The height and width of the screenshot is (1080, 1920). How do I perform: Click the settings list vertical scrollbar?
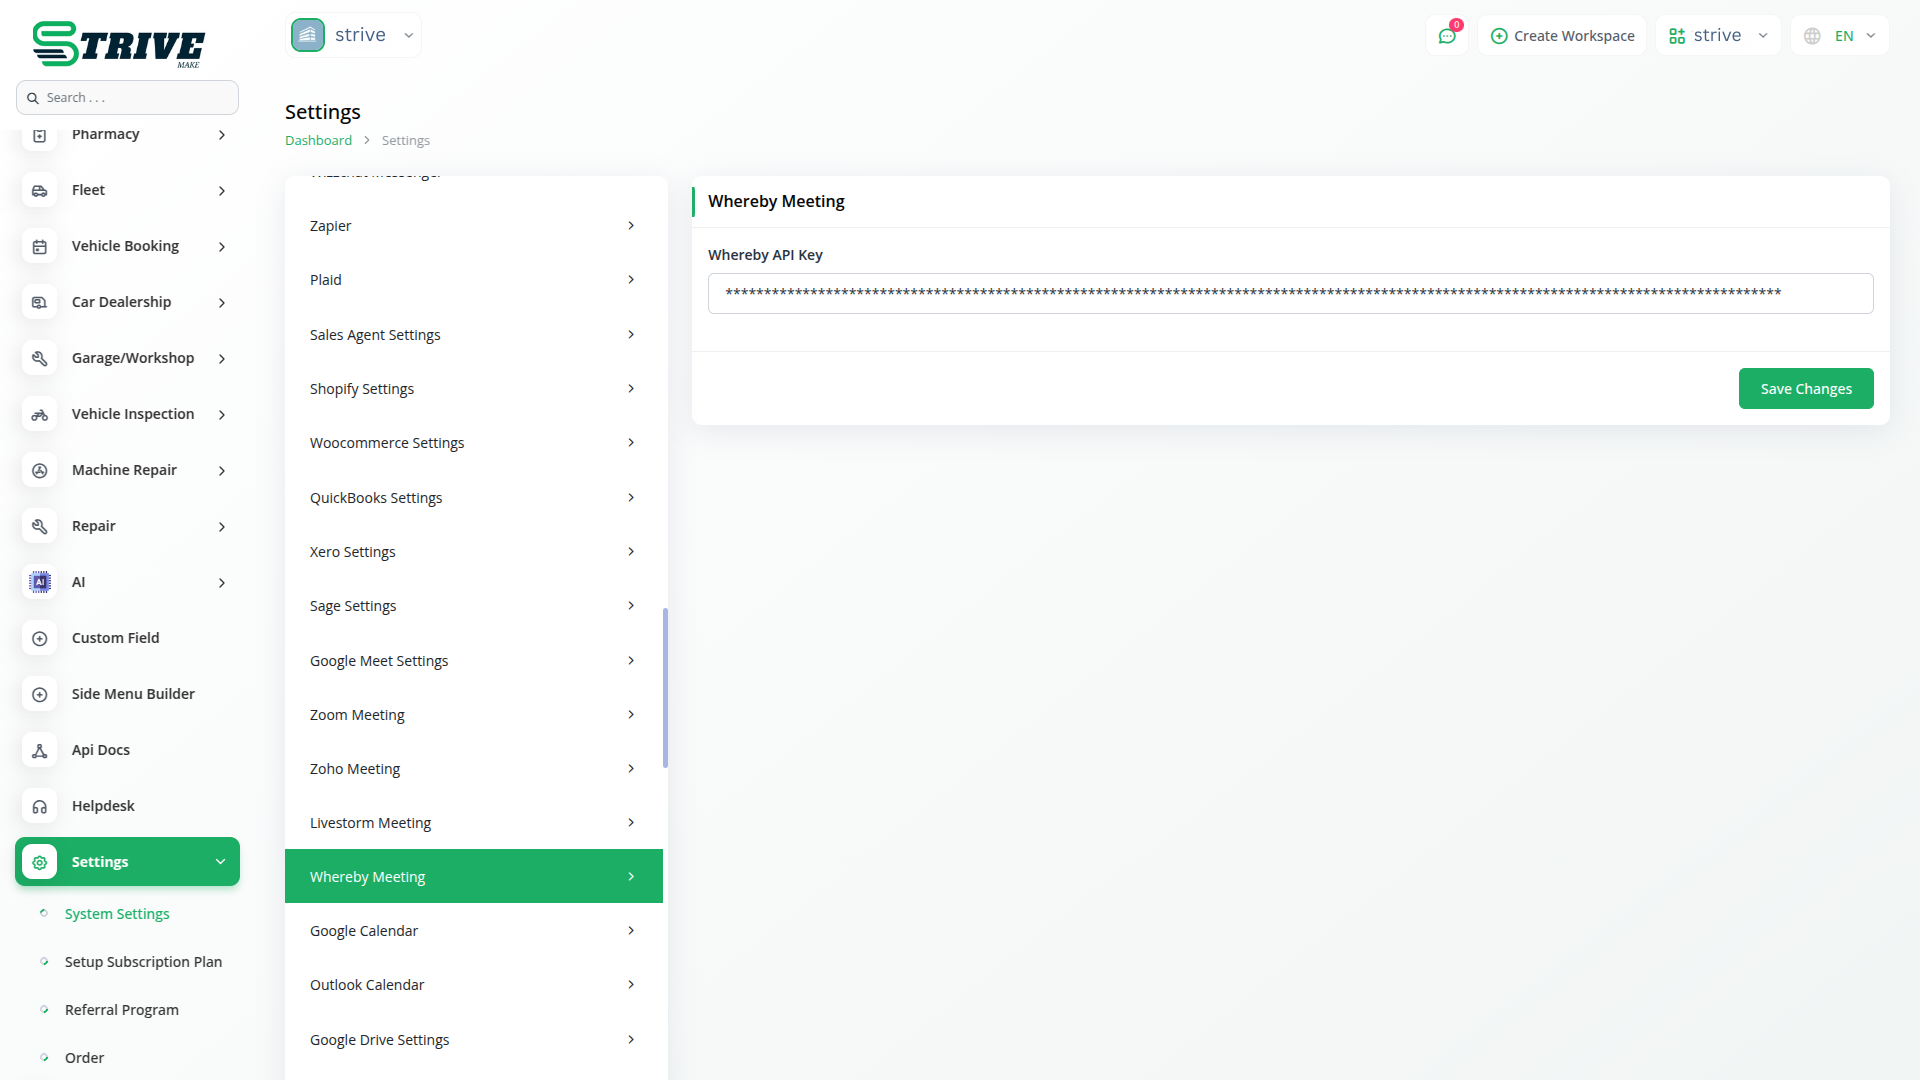[665, 688]
